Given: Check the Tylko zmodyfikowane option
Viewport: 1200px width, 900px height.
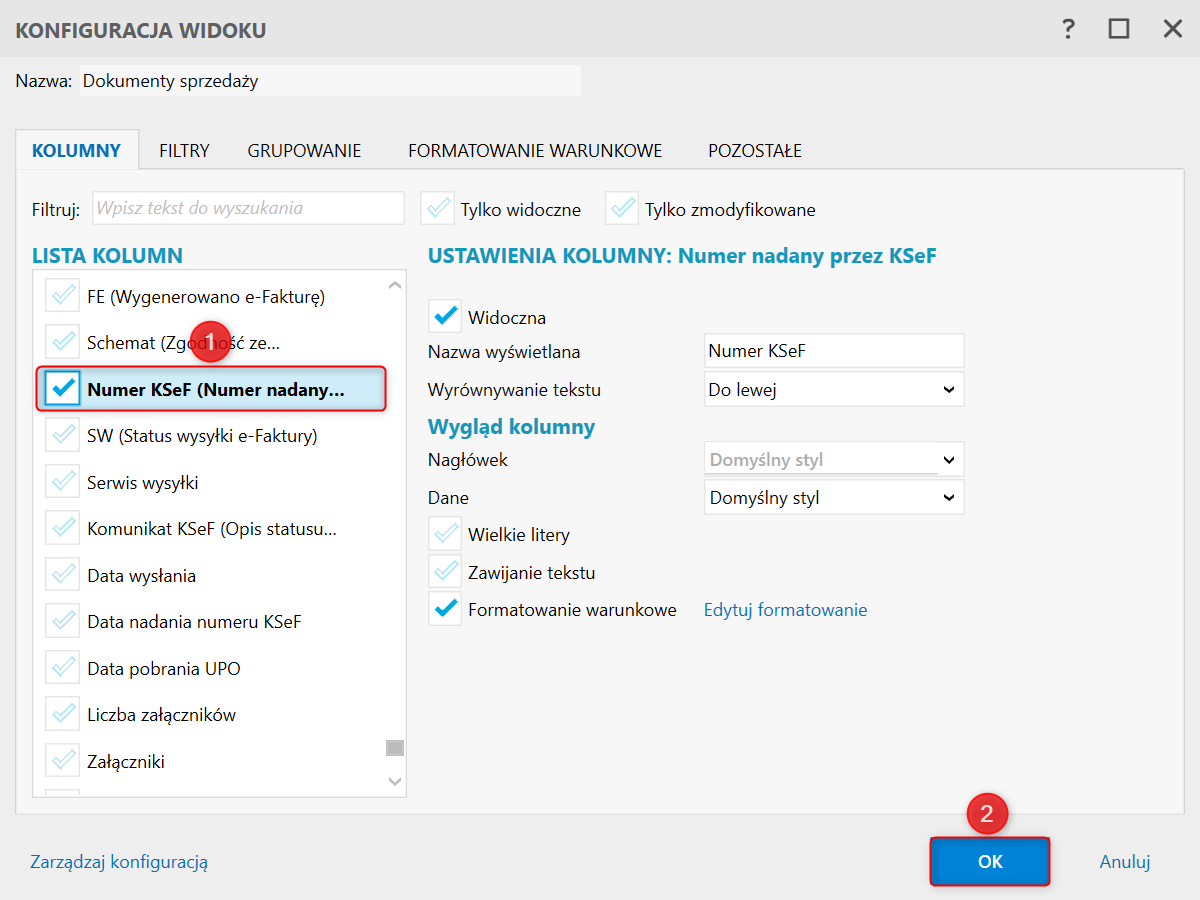Looking at the screenshot, I should 622,209.
